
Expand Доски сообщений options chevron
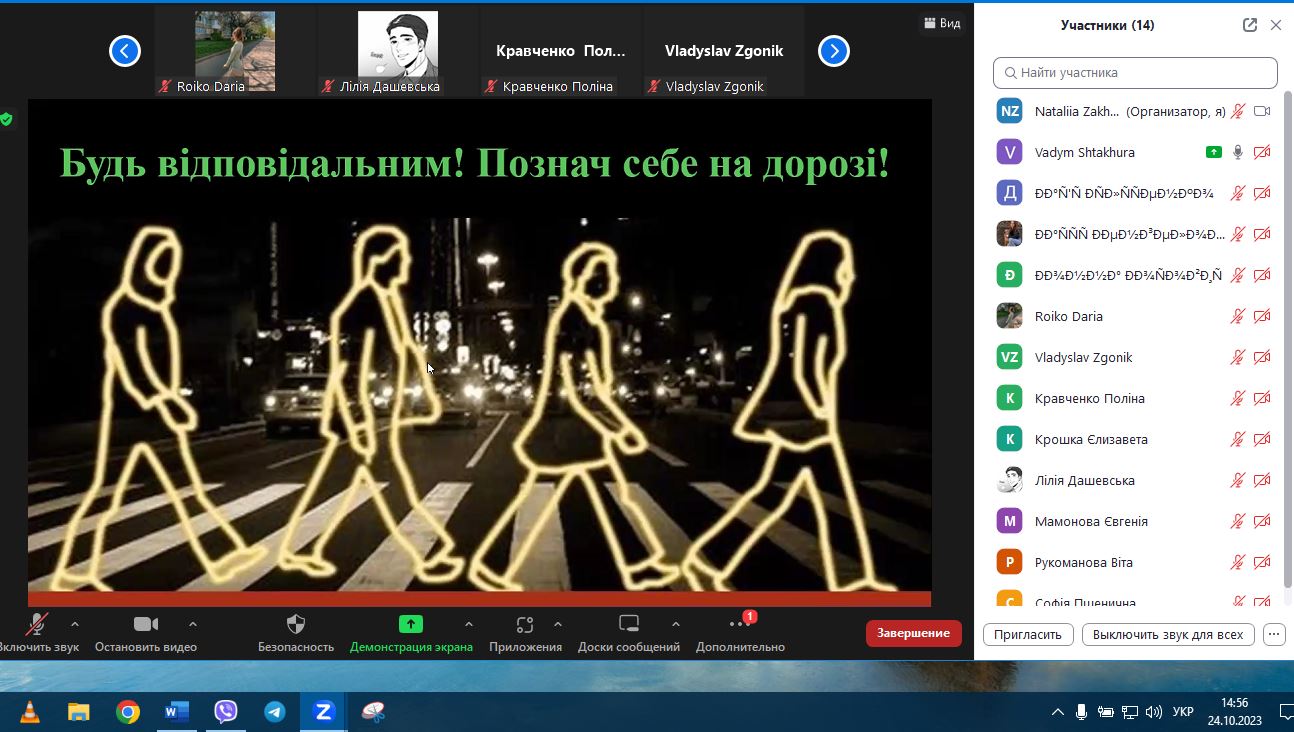(x=676, y=624)
